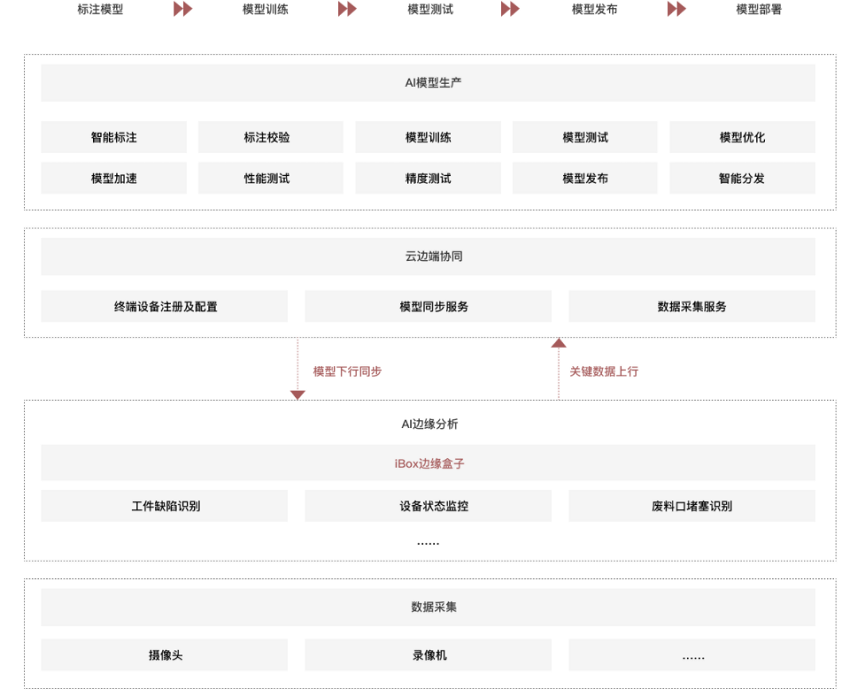Viewport: 850px width, 696px height.
Task: Click the 标注模型 workflow step
Action: (x=100, y=9)
